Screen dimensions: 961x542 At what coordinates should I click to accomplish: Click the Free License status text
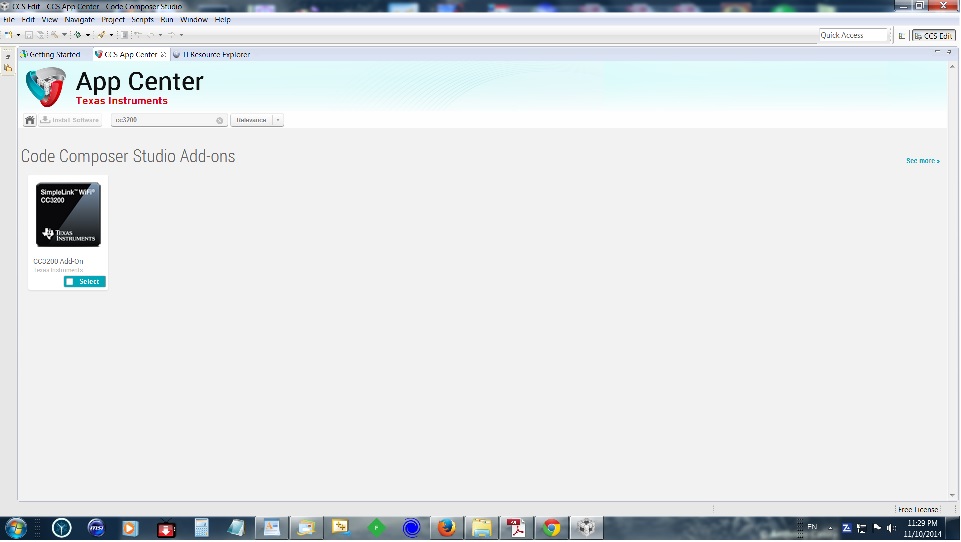[x=918, y=510]
